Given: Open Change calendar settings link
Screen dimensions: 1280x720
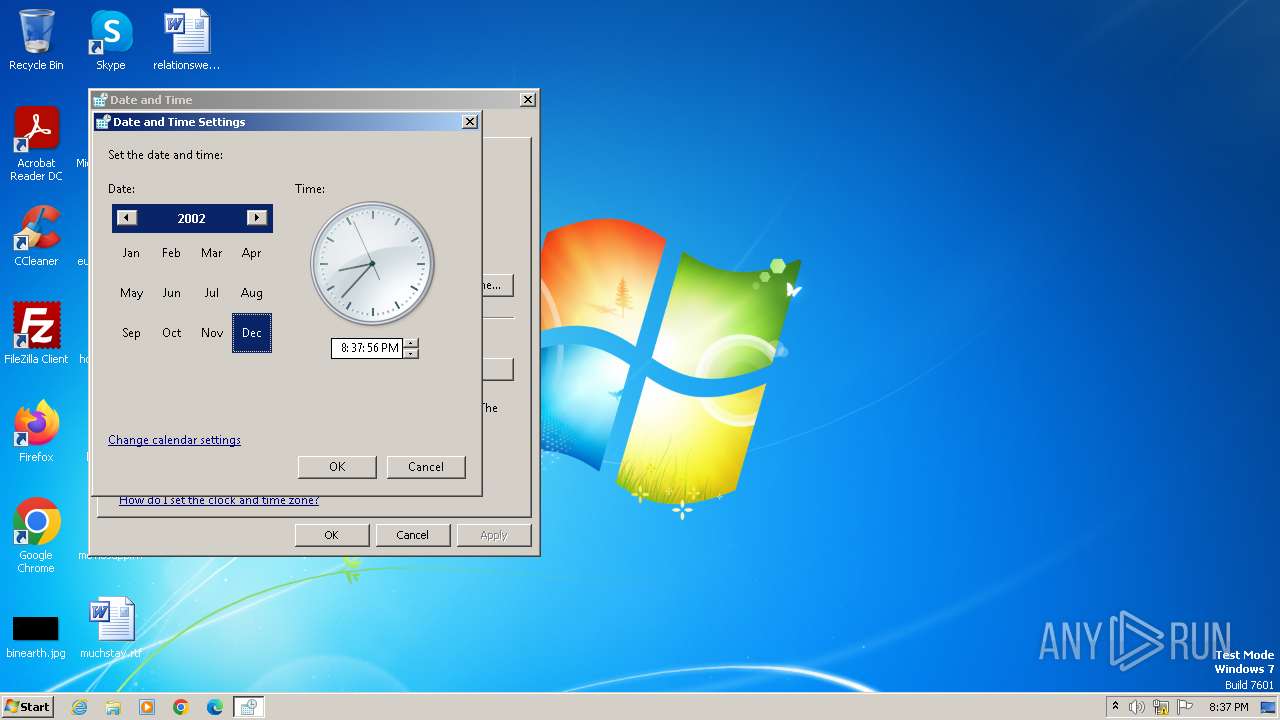Looking at the screenshot, I should (x=174, y=440).
